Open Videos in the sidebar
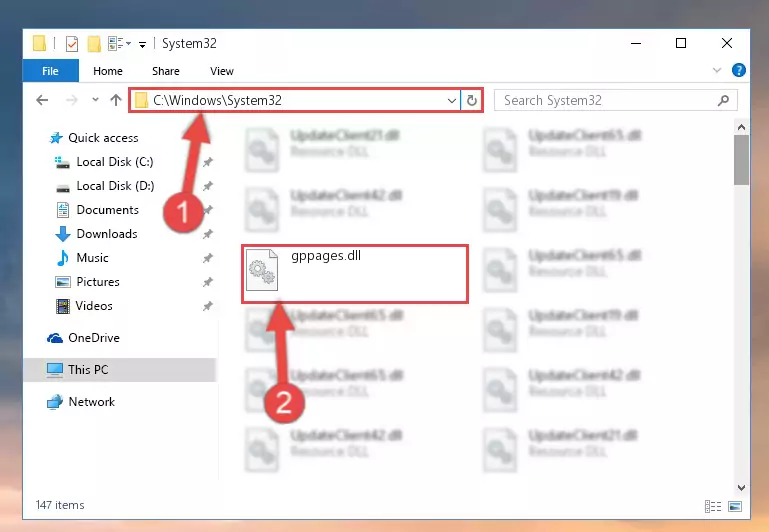 pyautogui.click(x=94, y=306)
